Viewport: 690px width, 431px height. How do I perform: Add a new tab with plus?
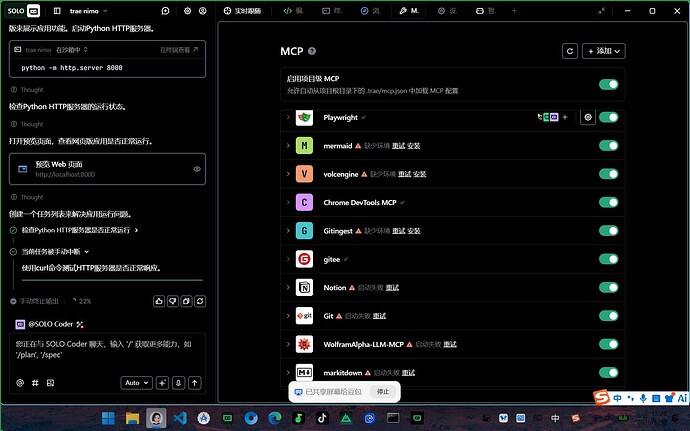[514, 11]
